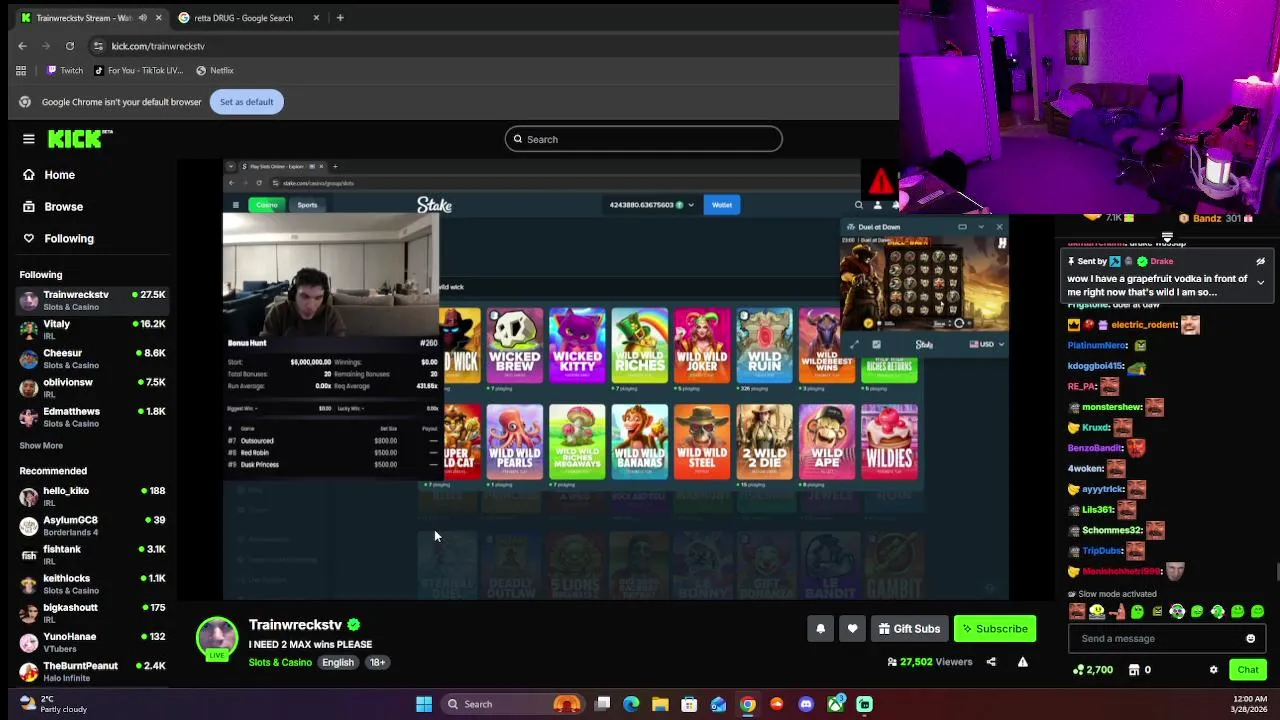Image resolution: width=1280 pixels, height=720 pixels.
Task: Click the 18+ tag
Action: 378,662
